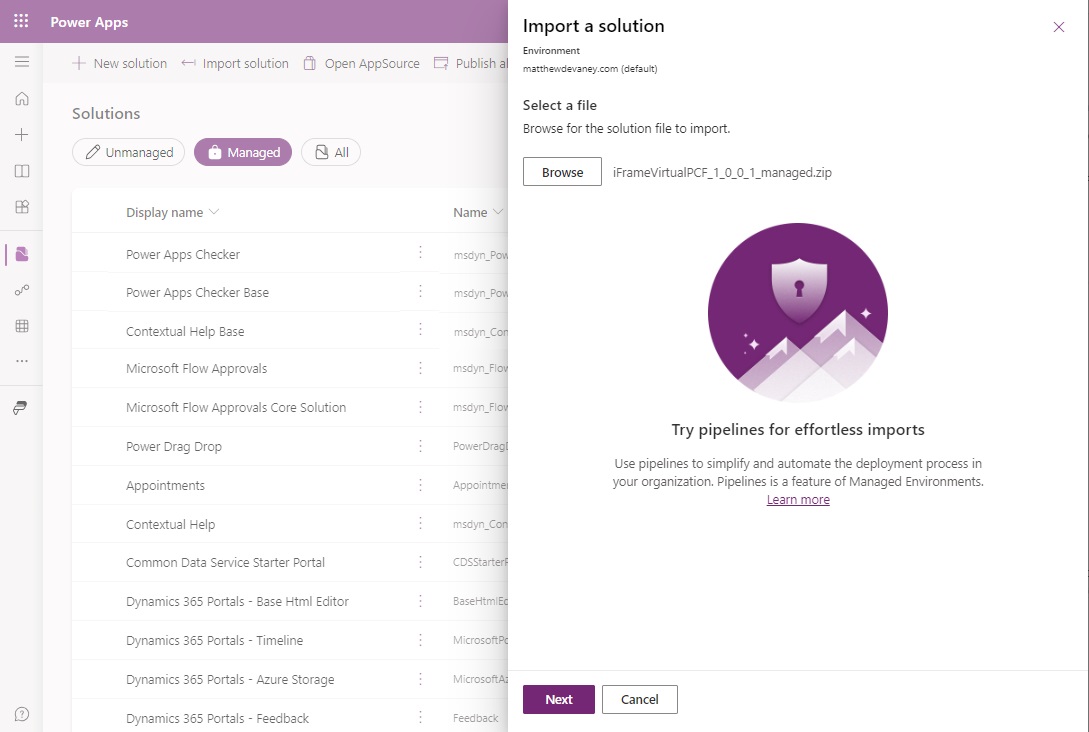Browse for a solution file to import
Image resolution: width=1089 pixels, height=732 pixels.
[x=561, y=171]
